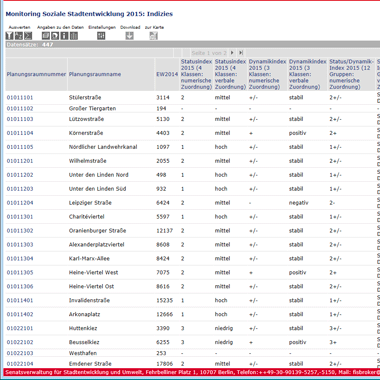Click the columns icon under Angaben zu den Daten
Screen dimensions: 380x380
(x=74, y=36)
